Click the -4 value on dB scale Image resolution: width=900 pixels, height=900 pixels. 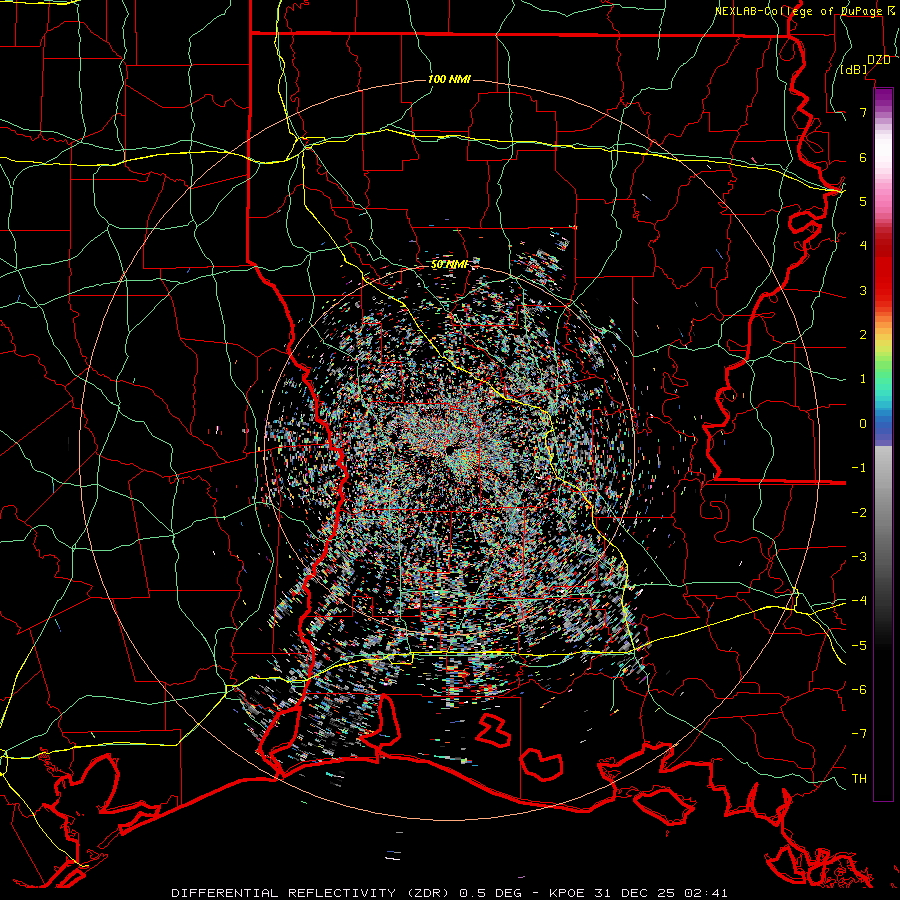pyautogui.click(x=859, y=601)
